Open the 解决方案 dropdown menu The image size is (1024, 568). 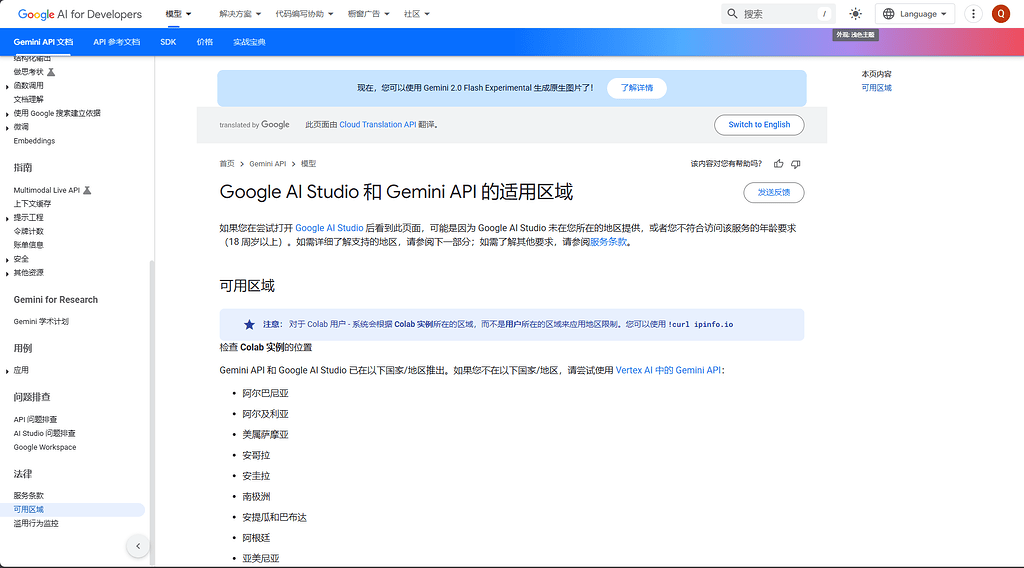[240, 14]
